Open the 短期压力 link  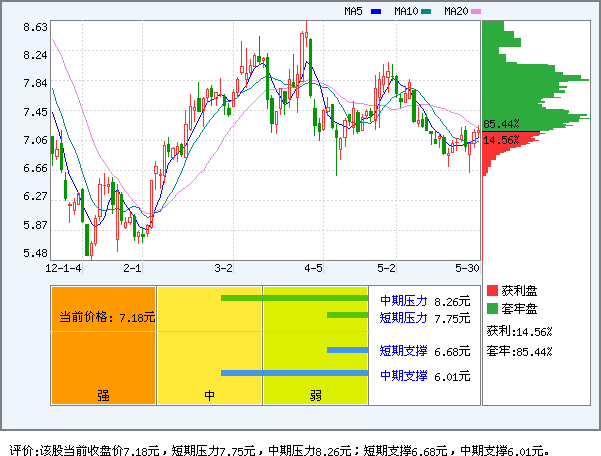point(404,318)
